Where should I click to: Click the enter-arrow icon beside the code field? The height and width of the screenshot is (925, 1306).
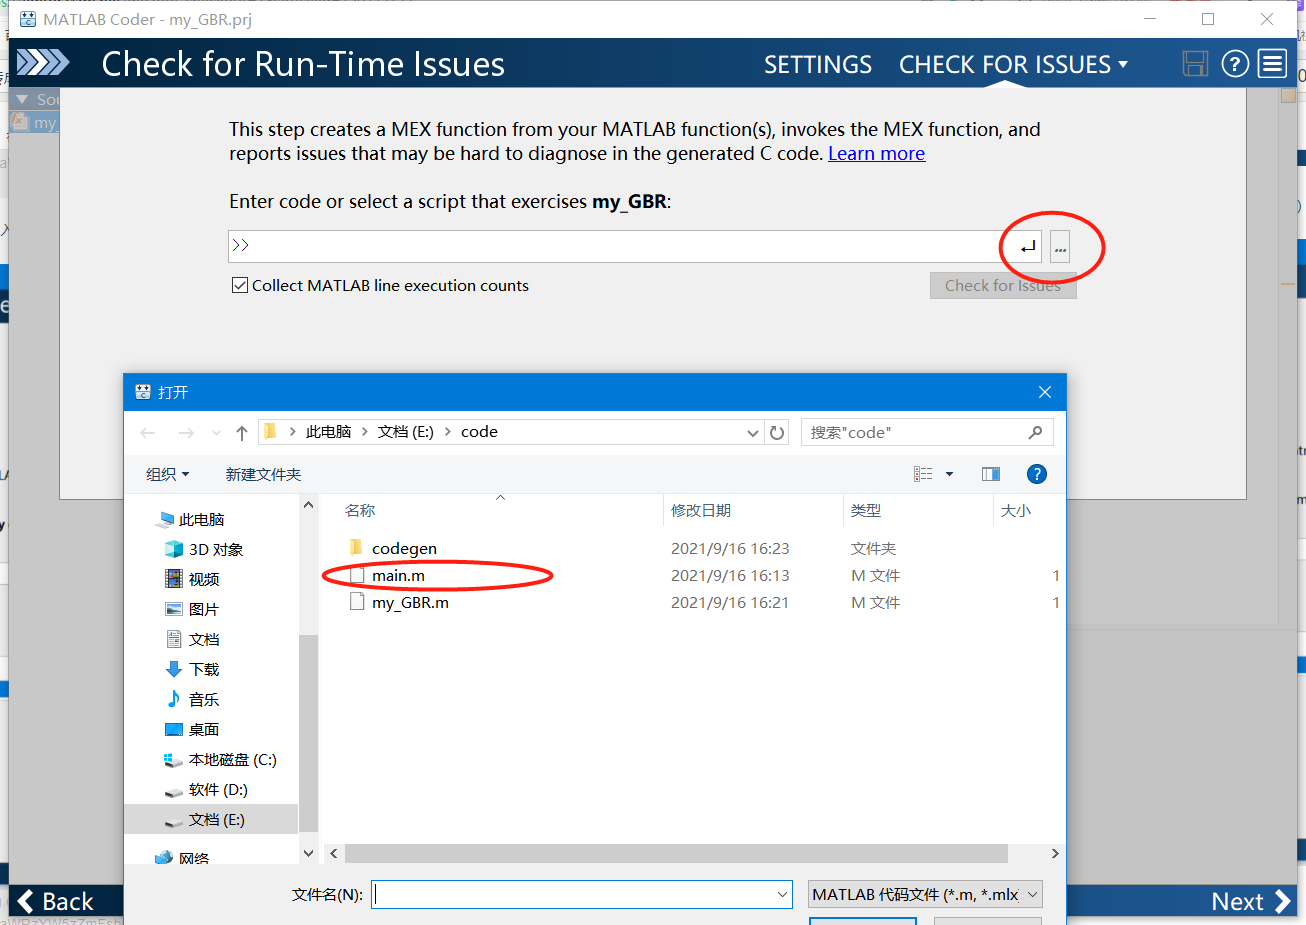pos(1024,245)
